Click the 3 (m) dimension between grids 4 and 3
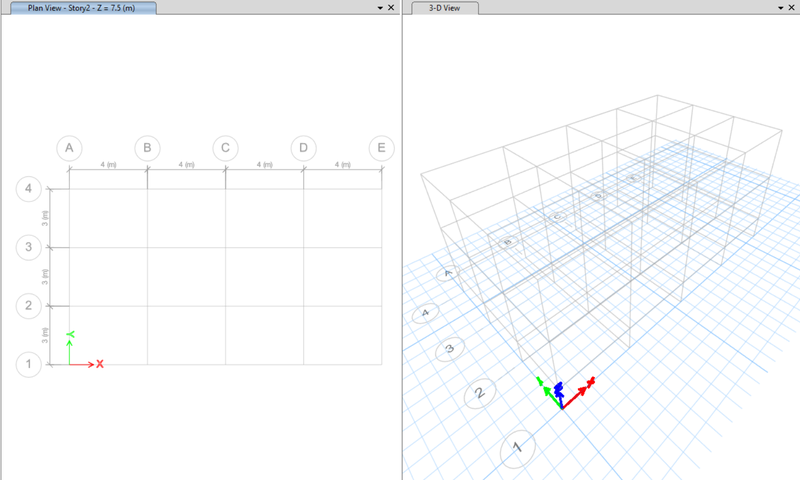Image resolution: width=800 pixels, height=480 pixels. point(45,218)
